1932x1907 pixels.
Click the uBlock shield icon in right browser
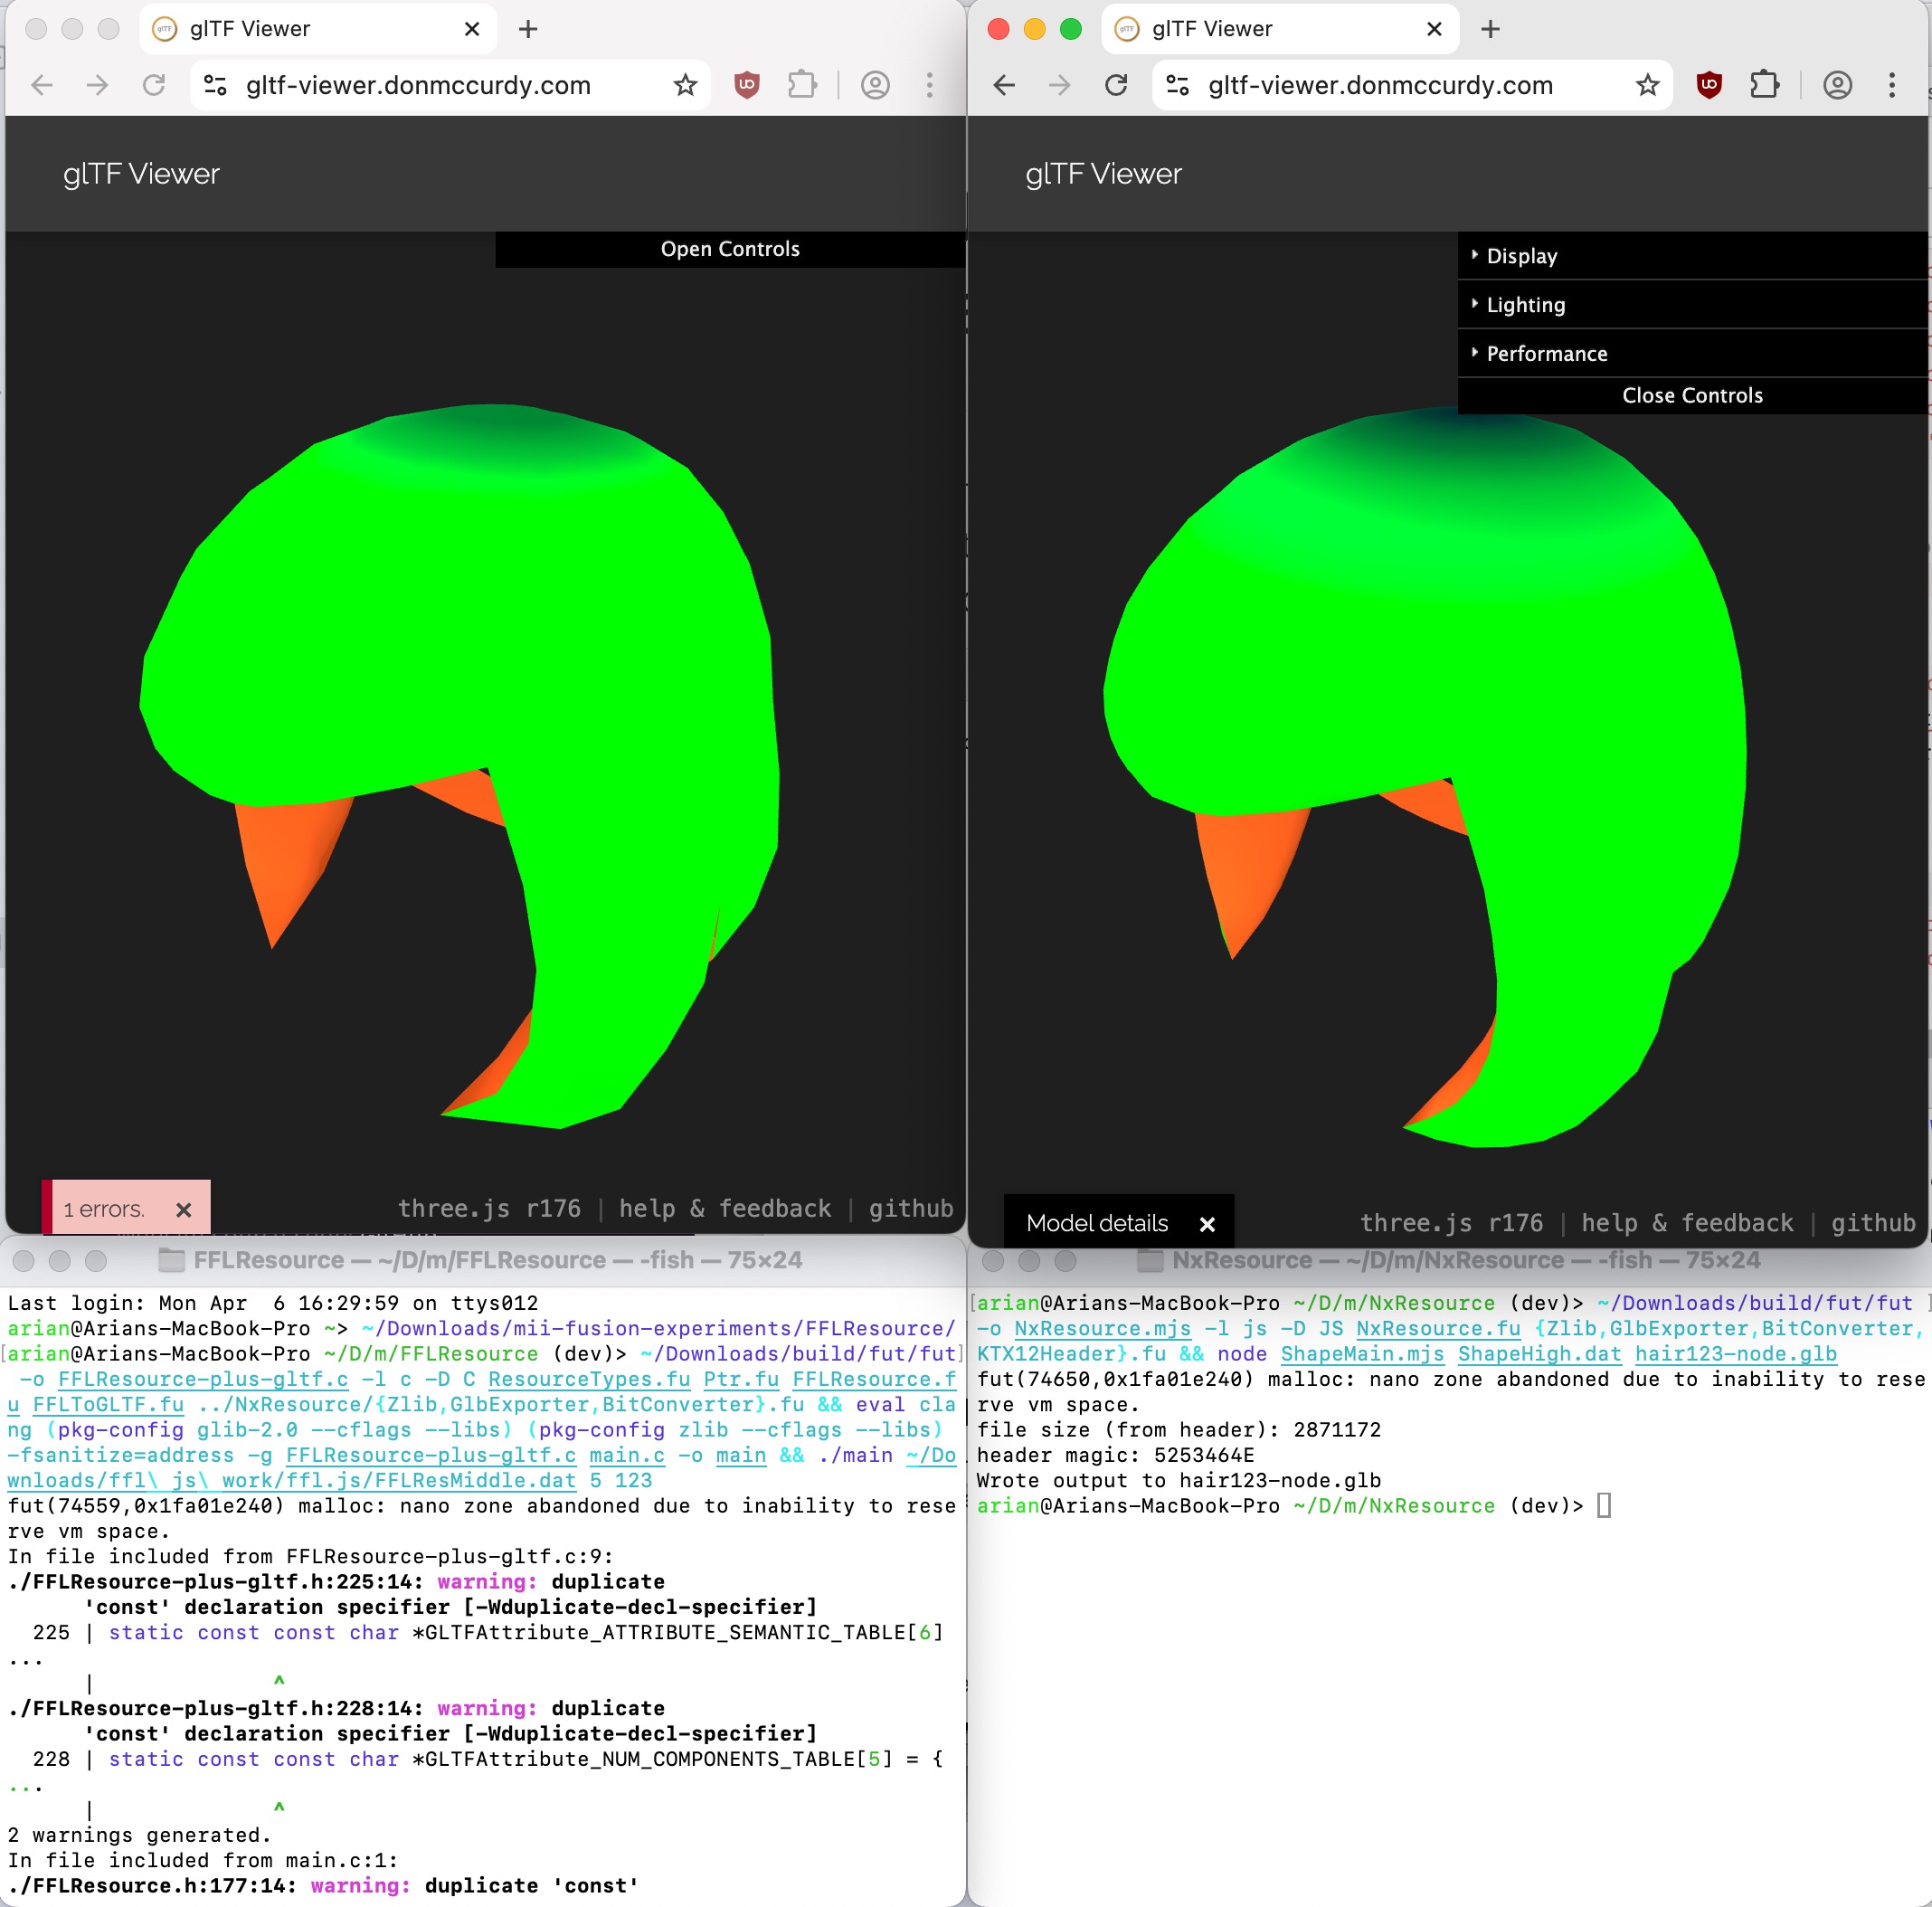tap(1709, 85)
